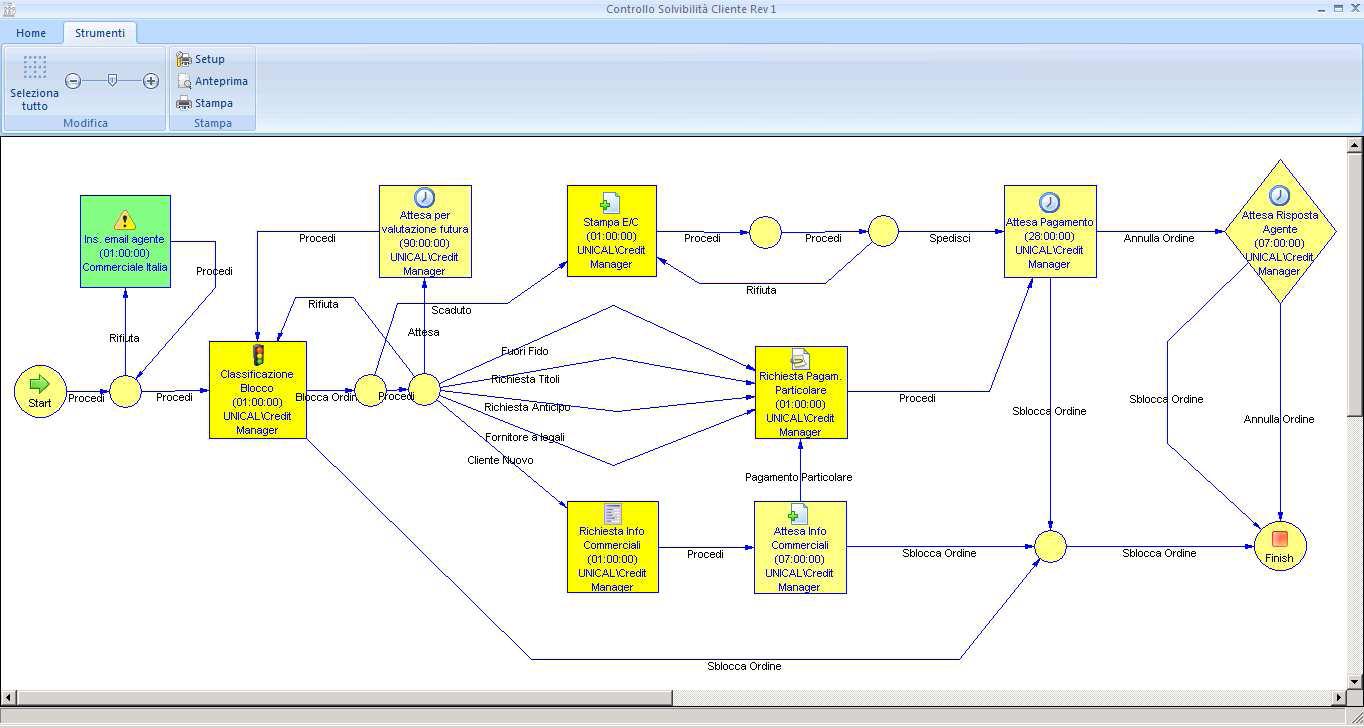Click the horizontal scrollbar left arrow

8,697
